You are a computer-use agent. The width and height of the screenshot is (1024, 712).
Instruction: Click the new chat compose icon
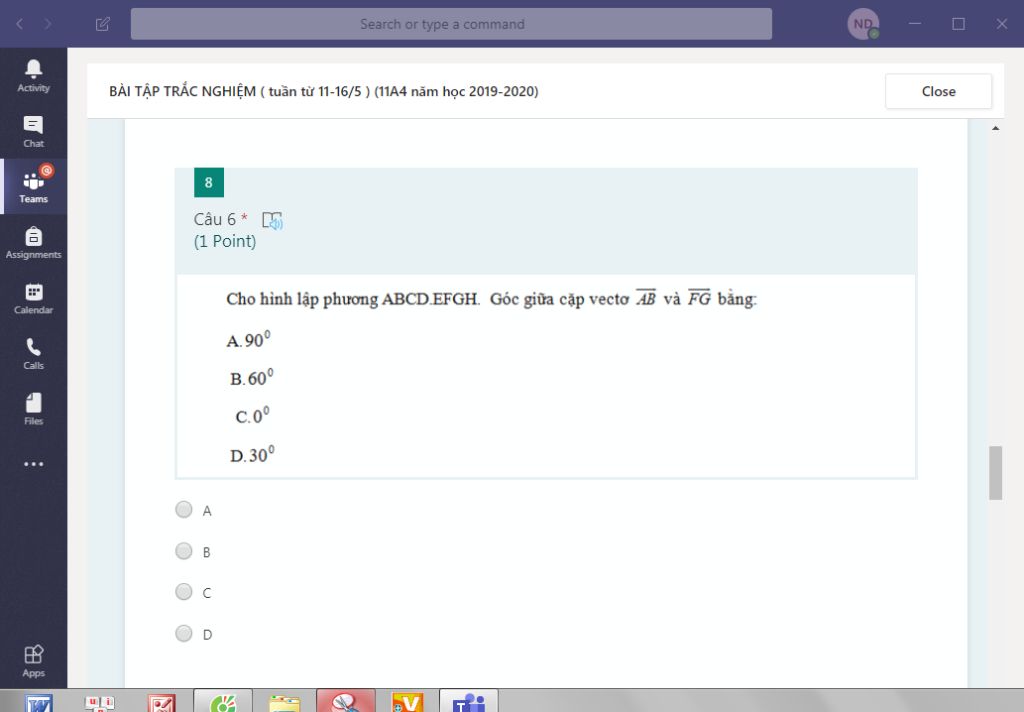point(103,24)
